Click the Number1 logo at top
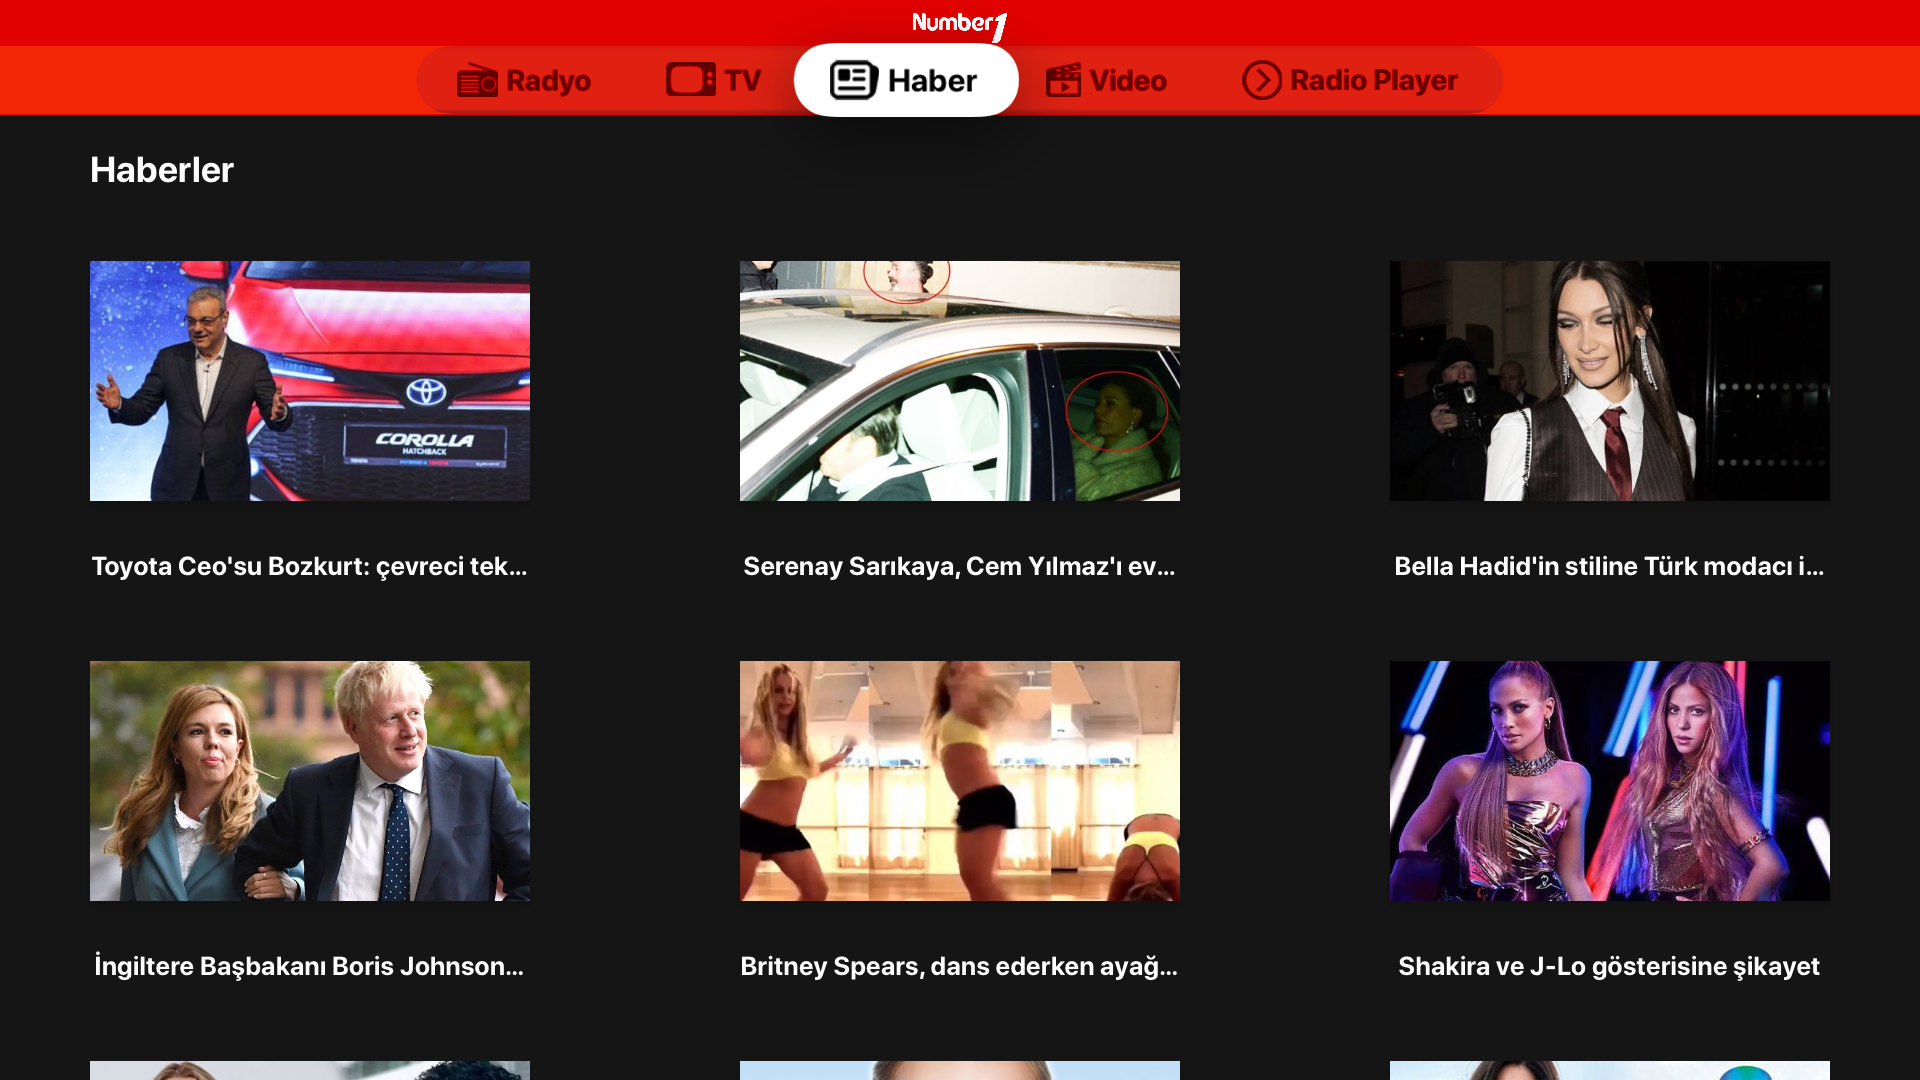Image resolution: width=1920 pixels, height=1080 pixels. (x=959, y=25)
